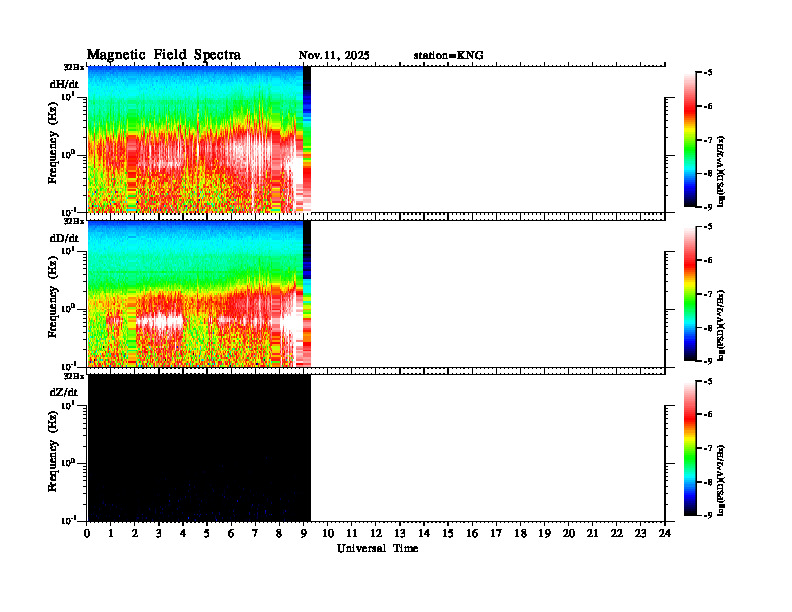Click hour 17 on the Universal Time axis

(x=496, y=533)
